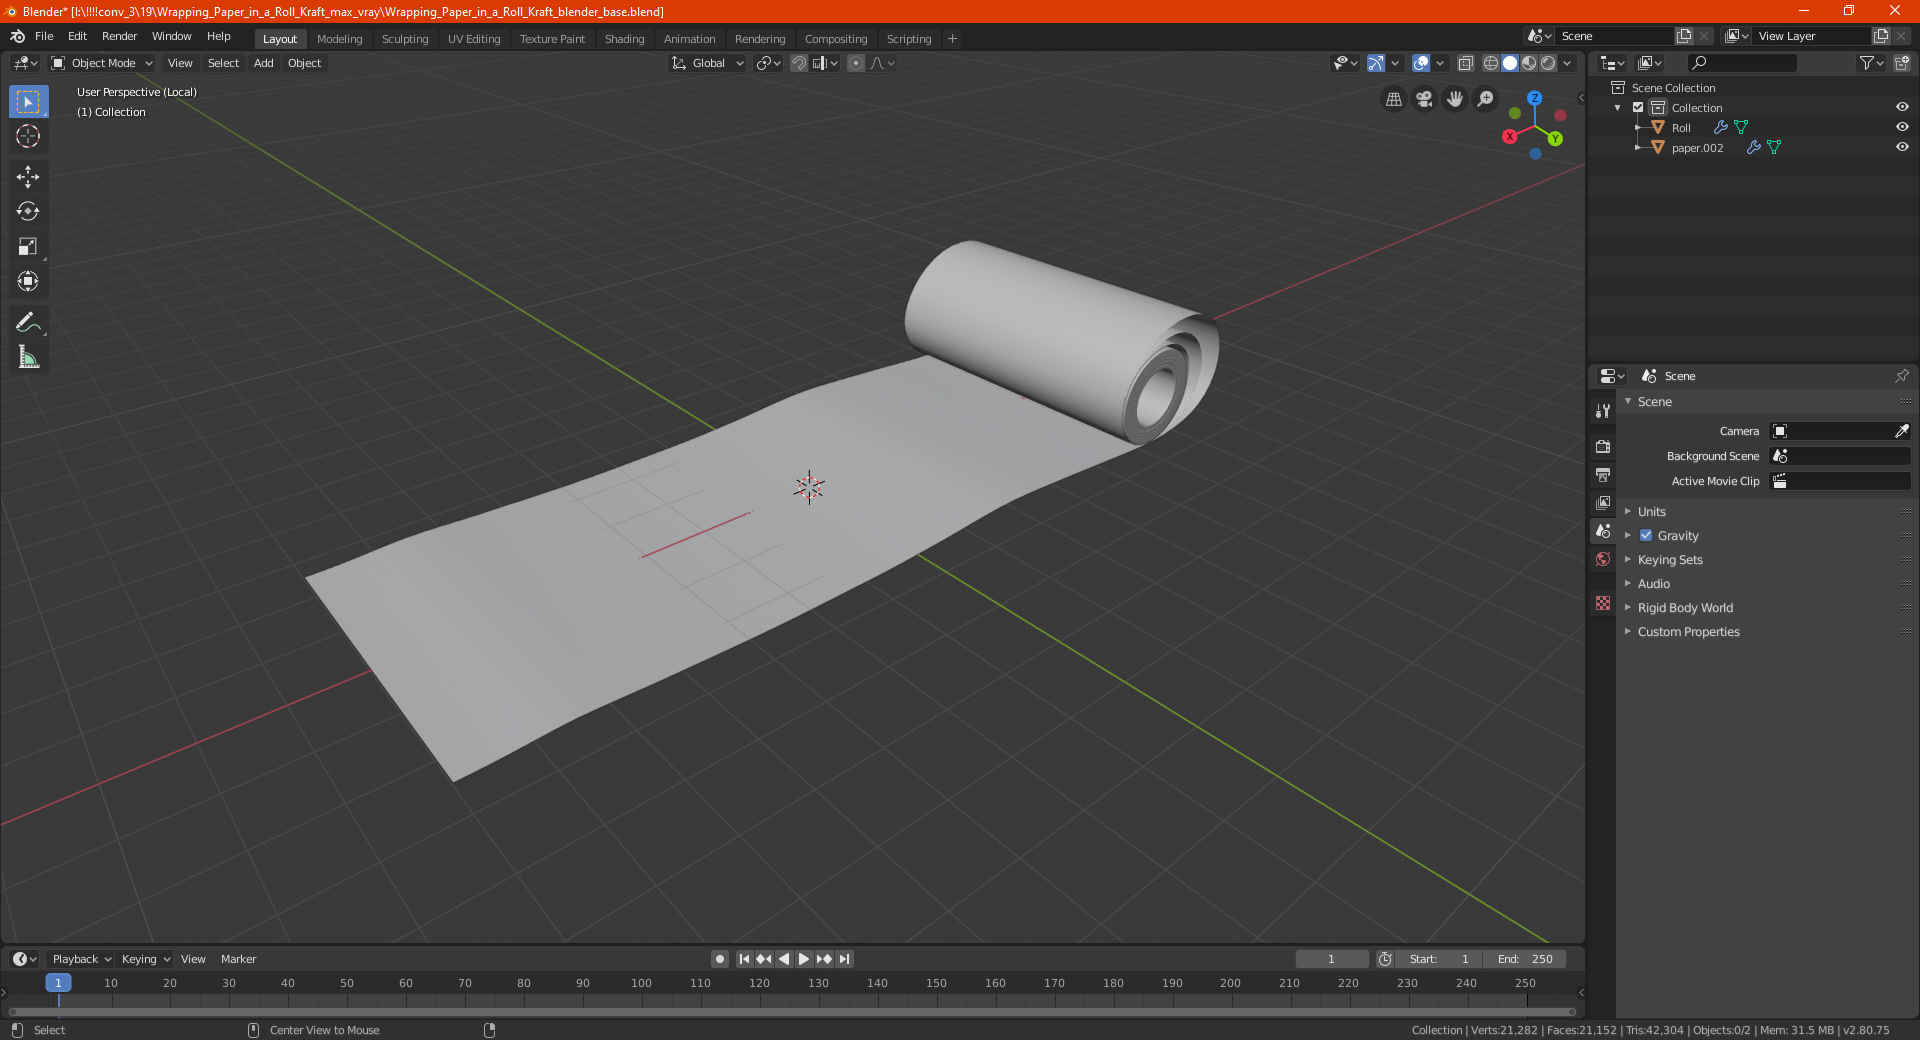Click the current frame number field

[x=1331, y=959]
